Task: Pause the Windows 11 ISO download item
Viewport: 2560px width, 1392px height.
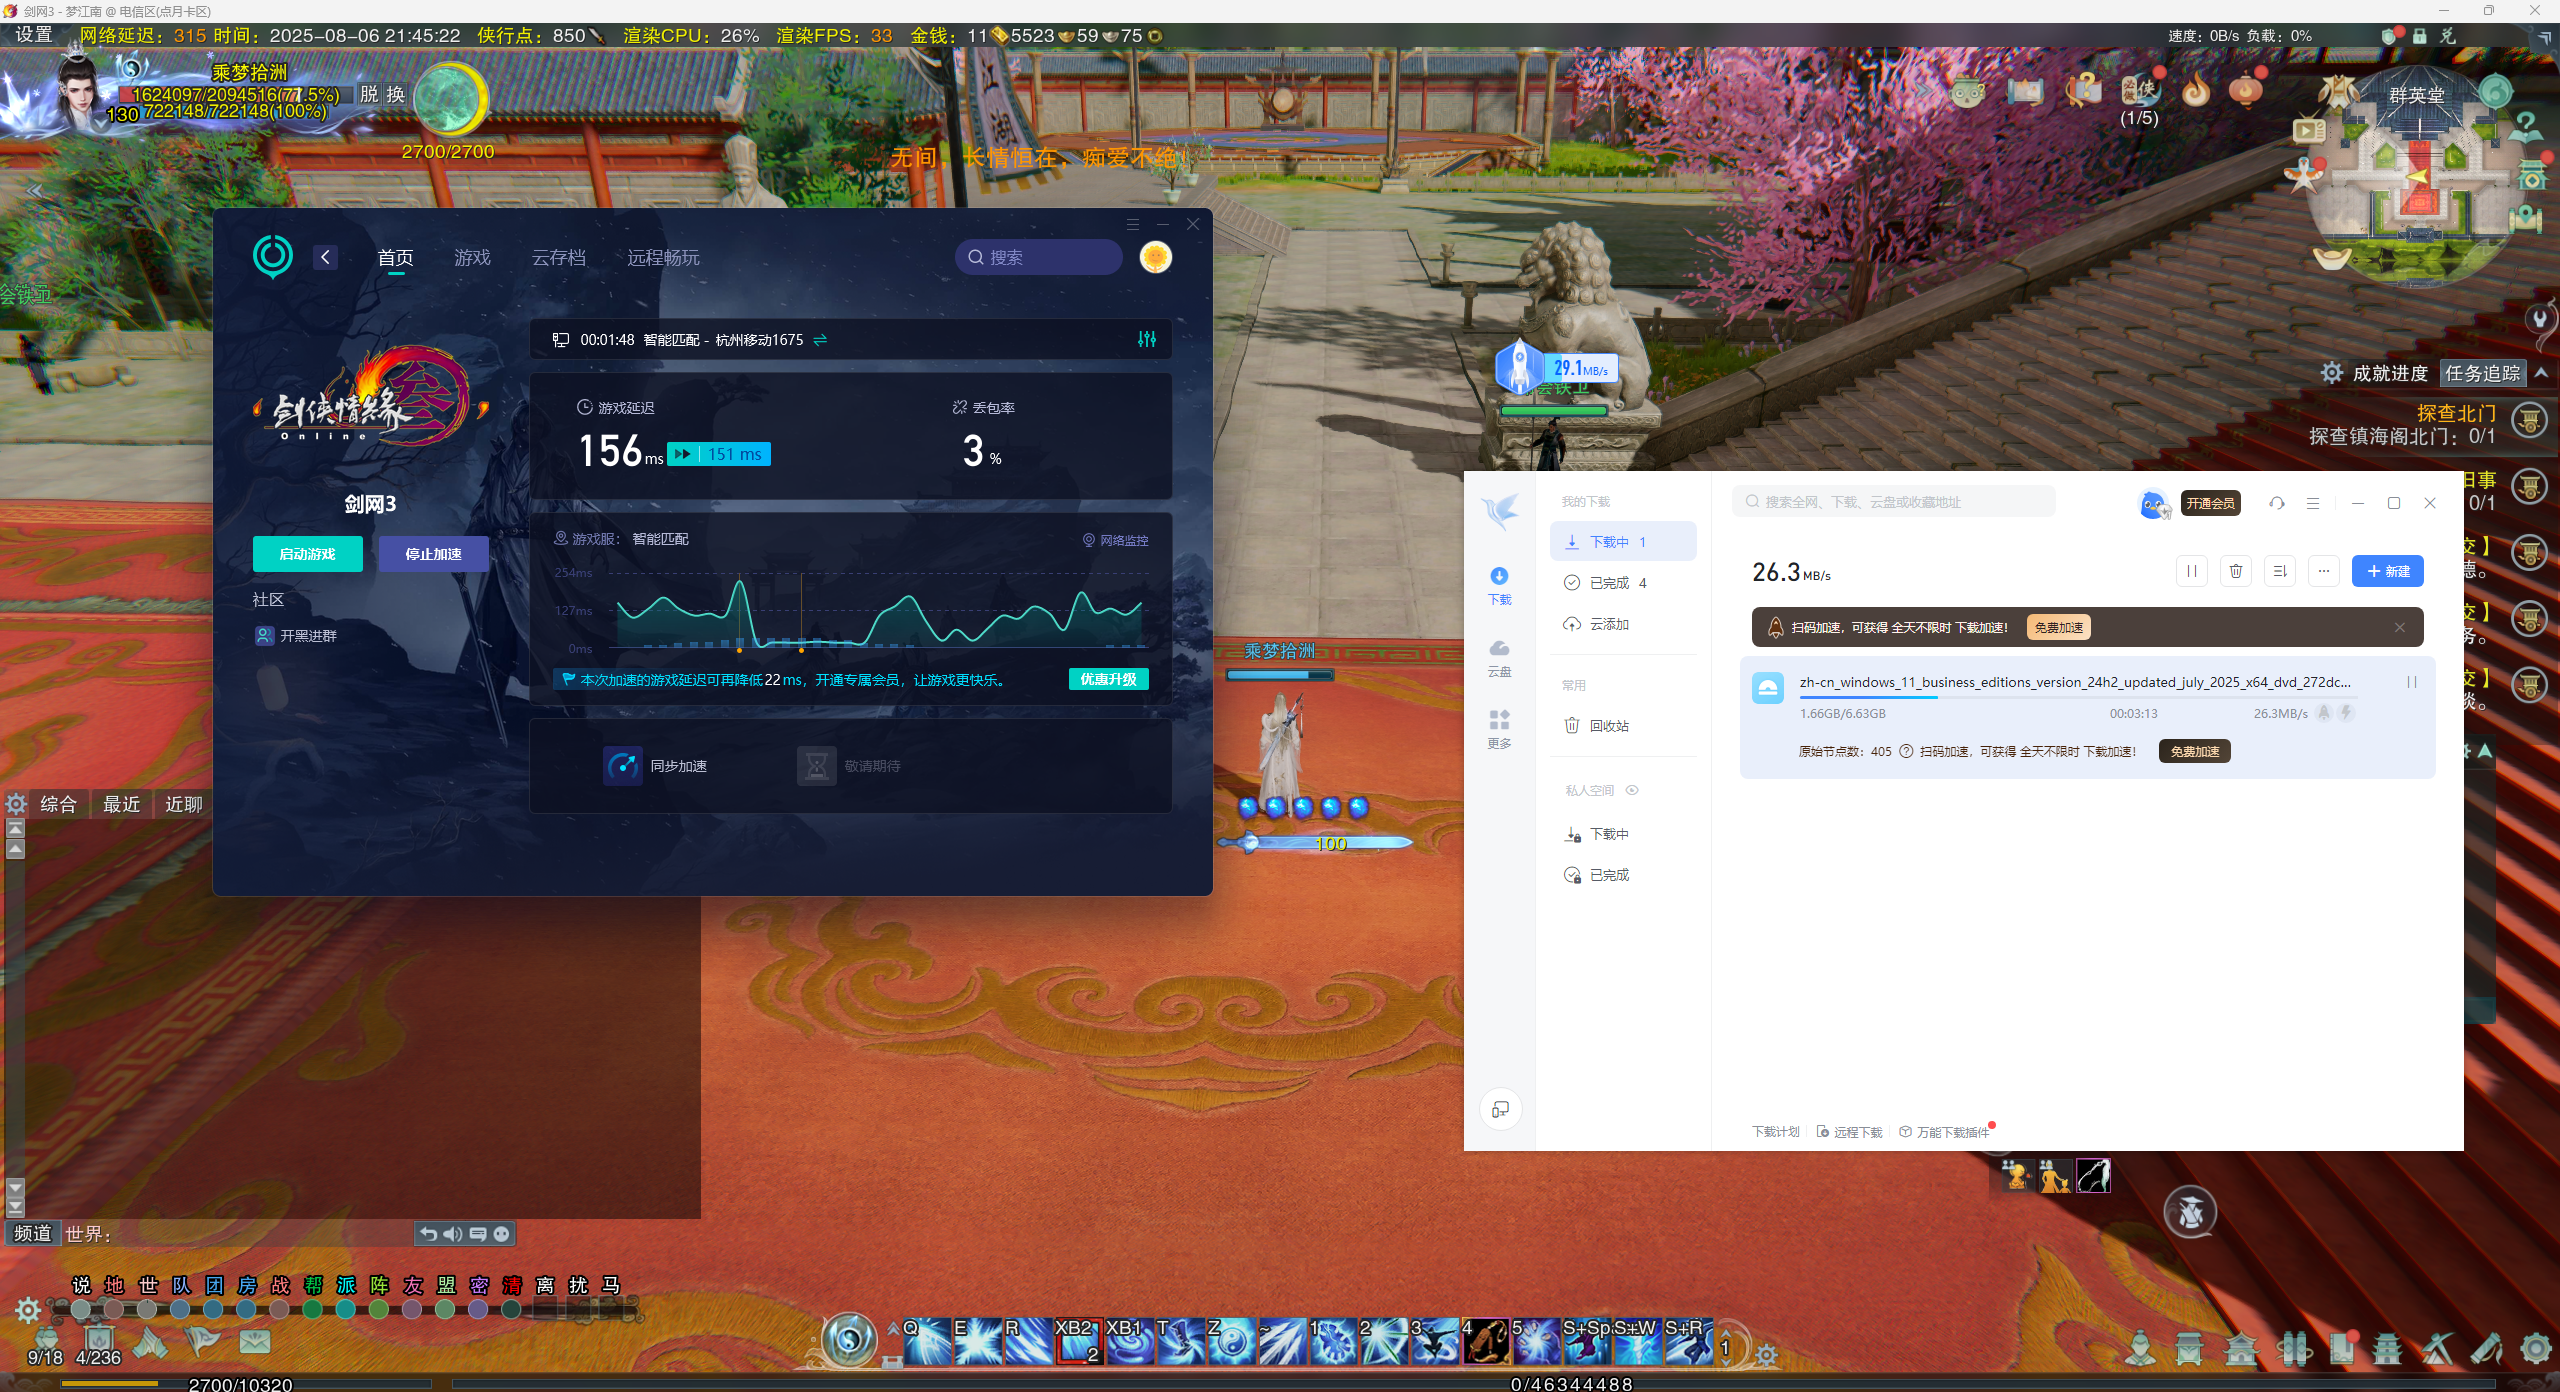Action: pyautogui.click(x=2411, y=682)
